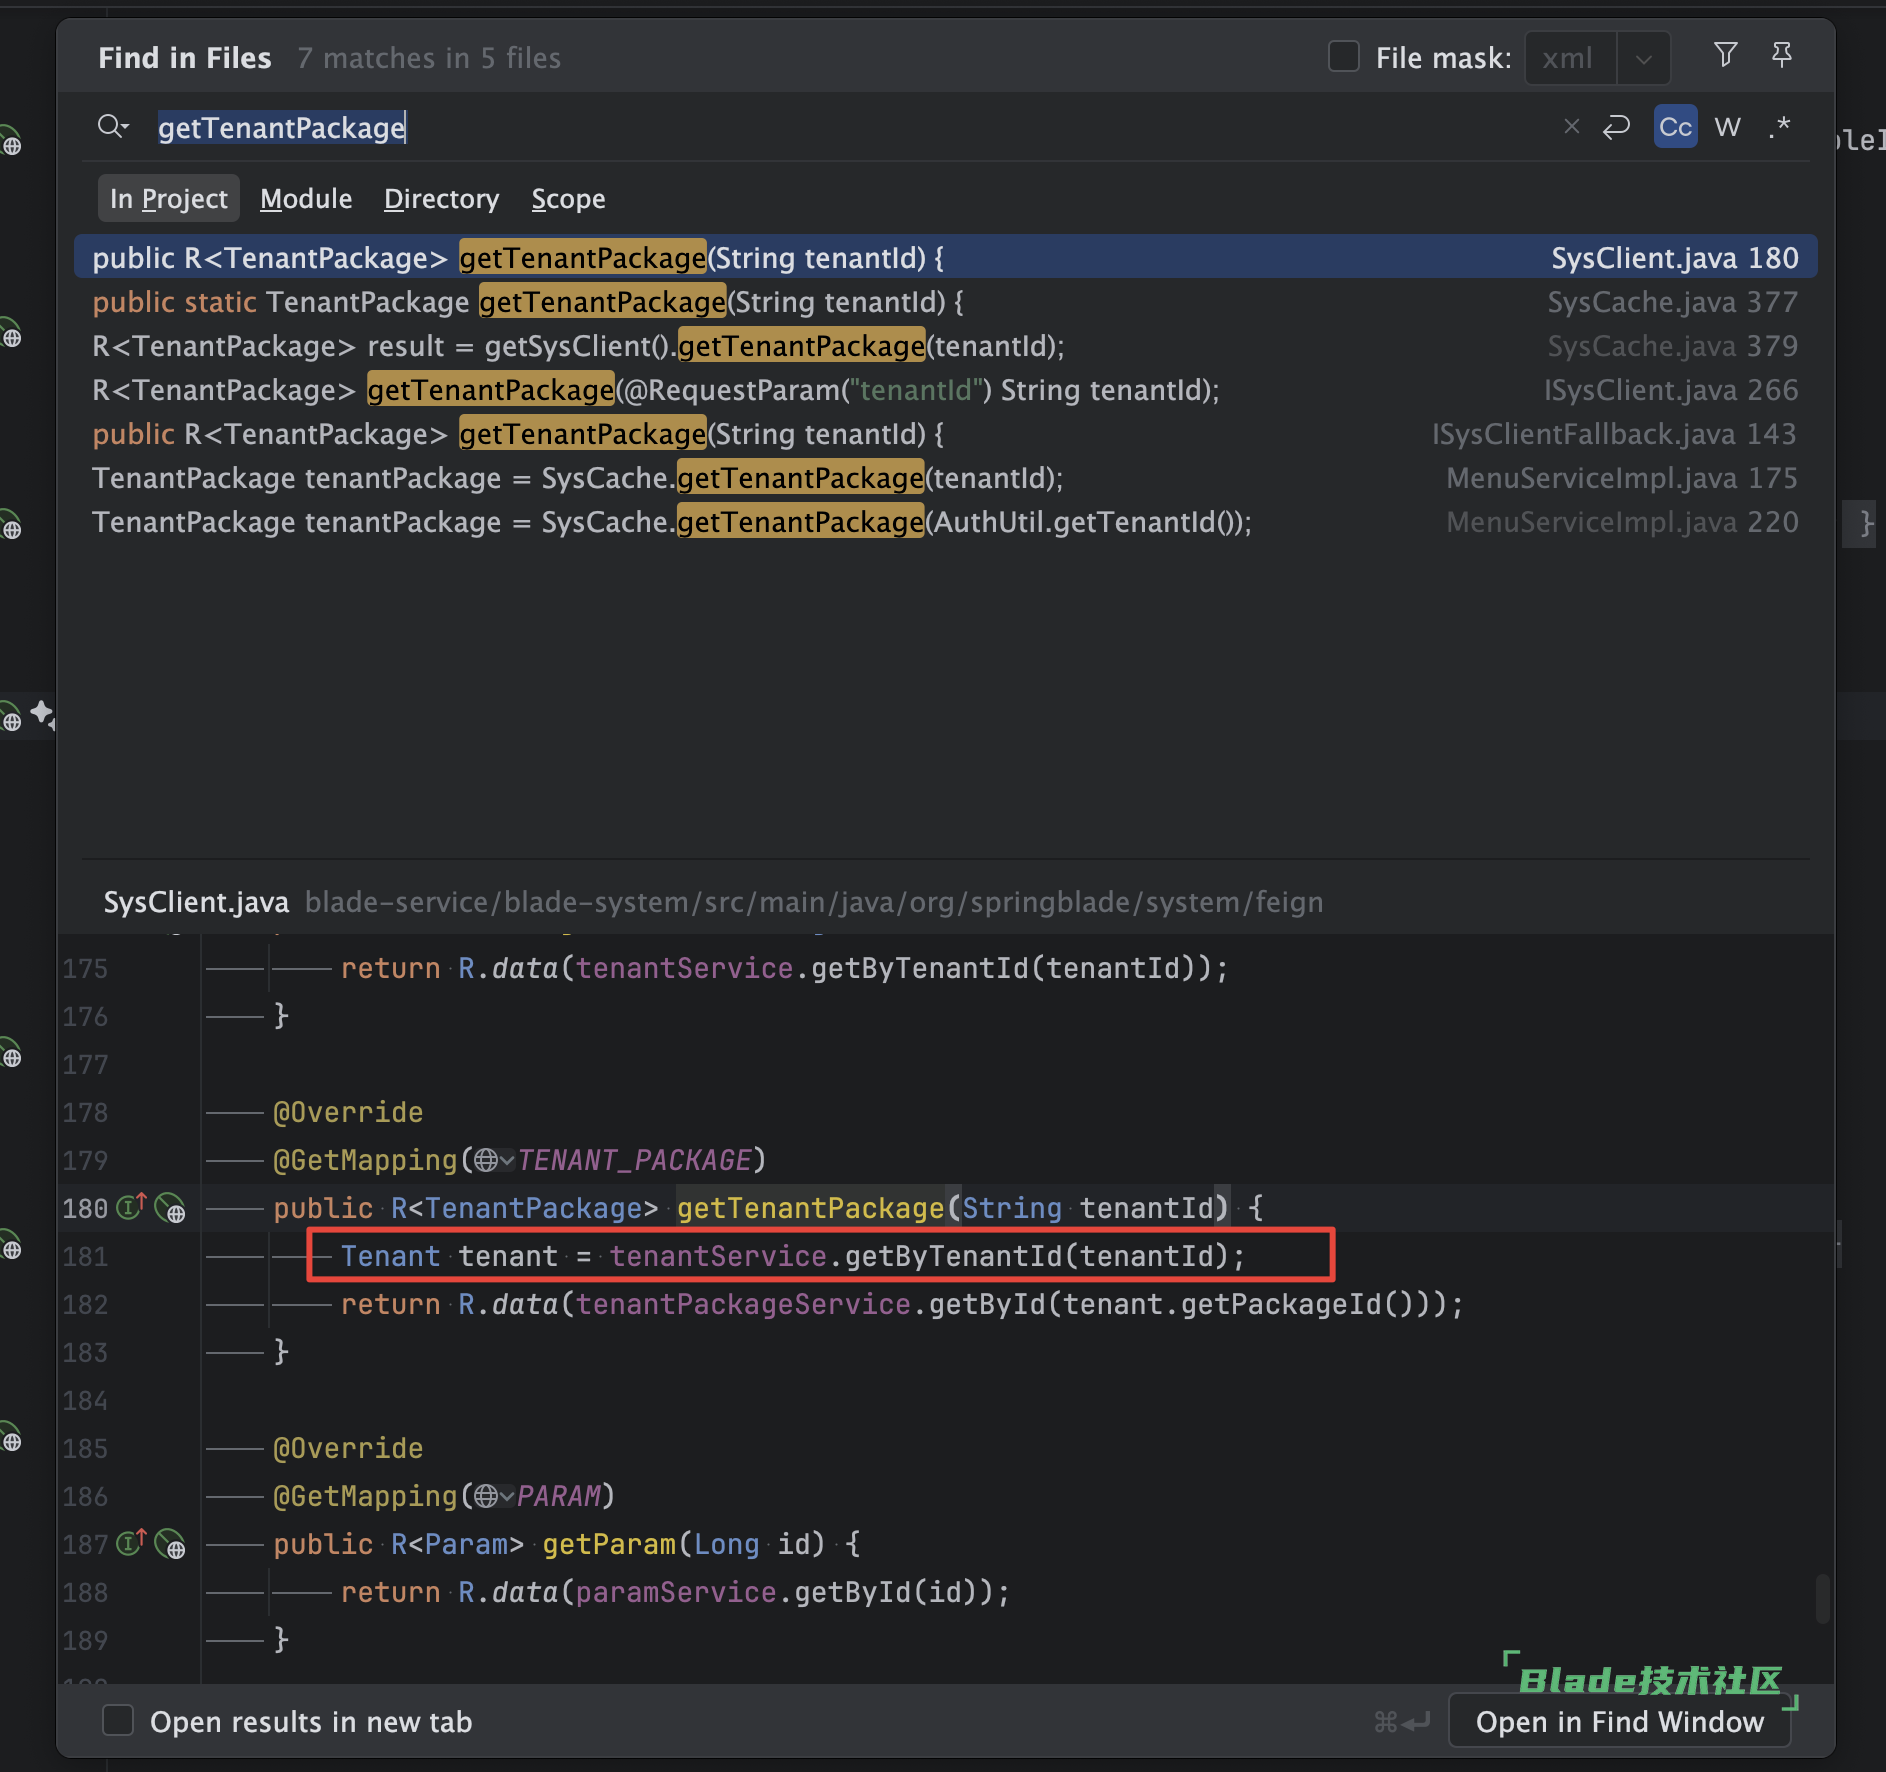1886x1772 pixels.
Task: Toggle the Regex search option
Action: click(1779, 127)
